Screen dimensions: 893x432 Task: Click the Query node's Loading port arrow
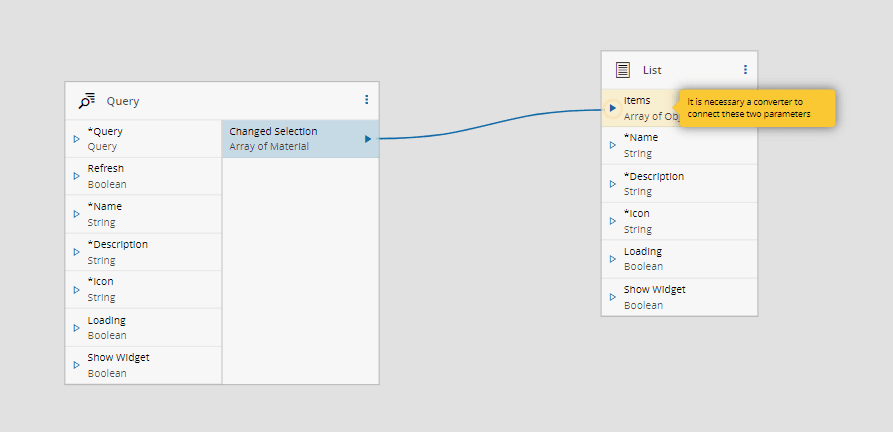77,328
